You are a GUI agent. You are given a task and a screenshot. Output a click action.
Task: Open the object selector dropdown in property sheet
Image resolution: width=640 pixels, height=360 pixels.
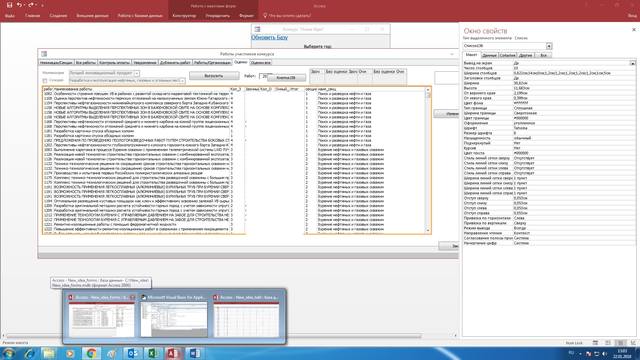549,46
